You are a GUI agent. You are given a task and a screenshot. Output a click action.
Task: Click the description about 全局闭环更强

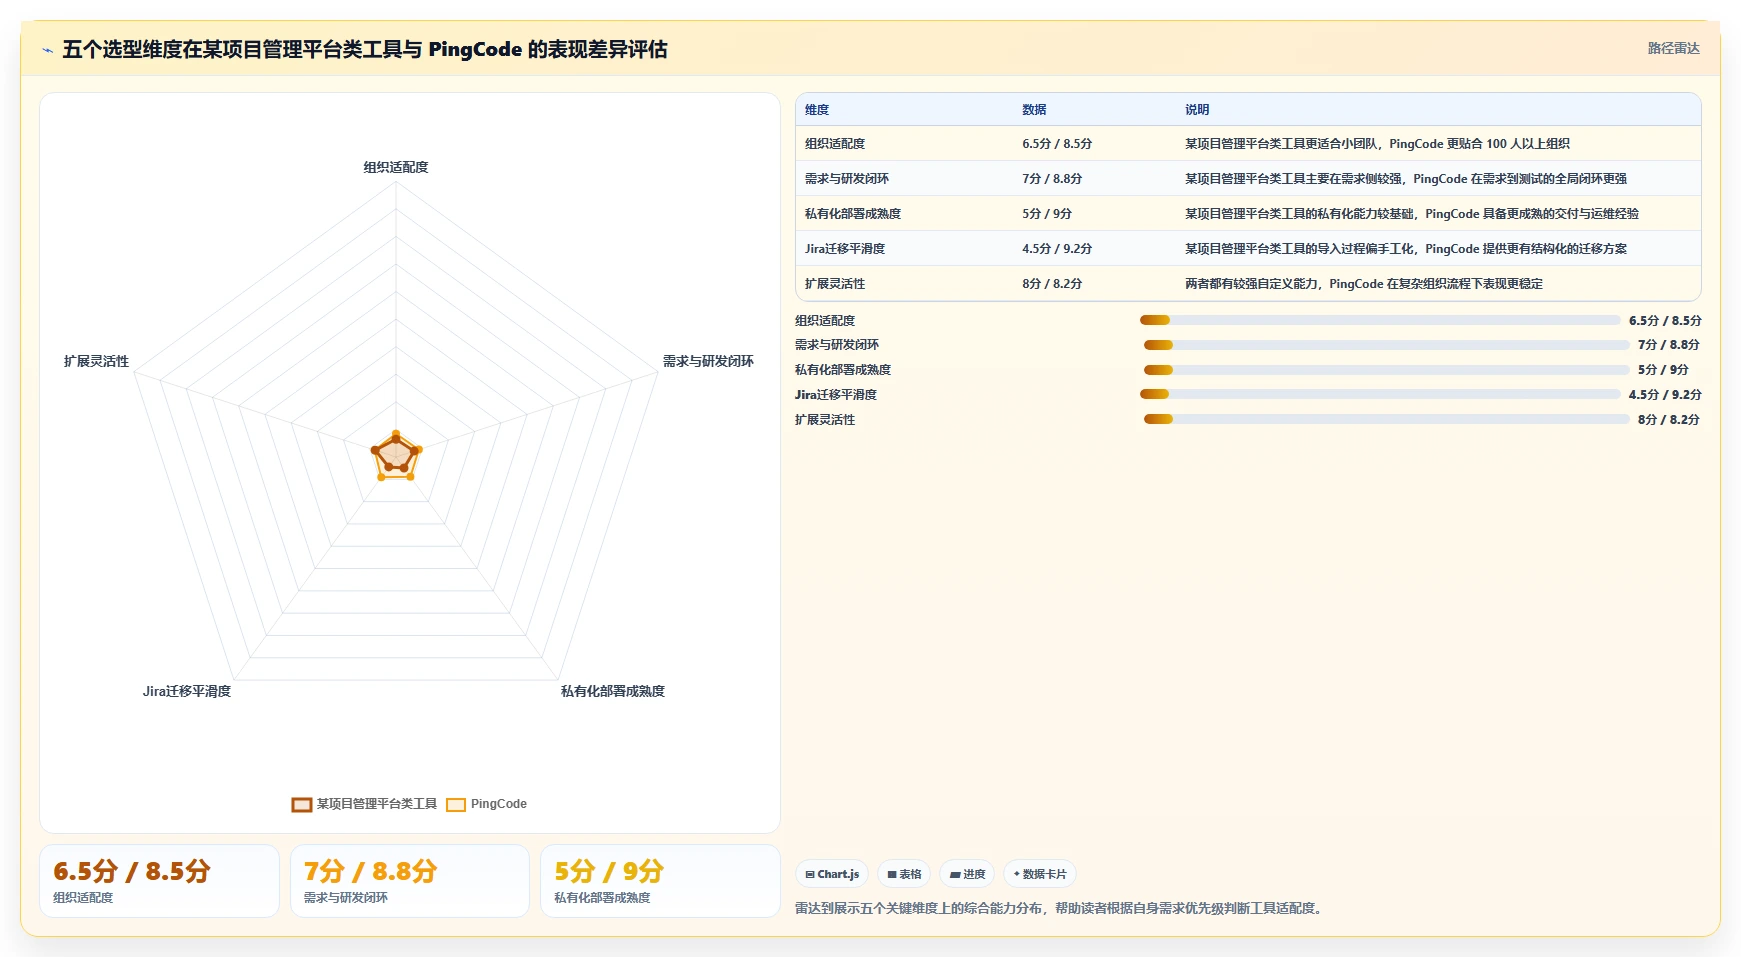(1406, 179)
